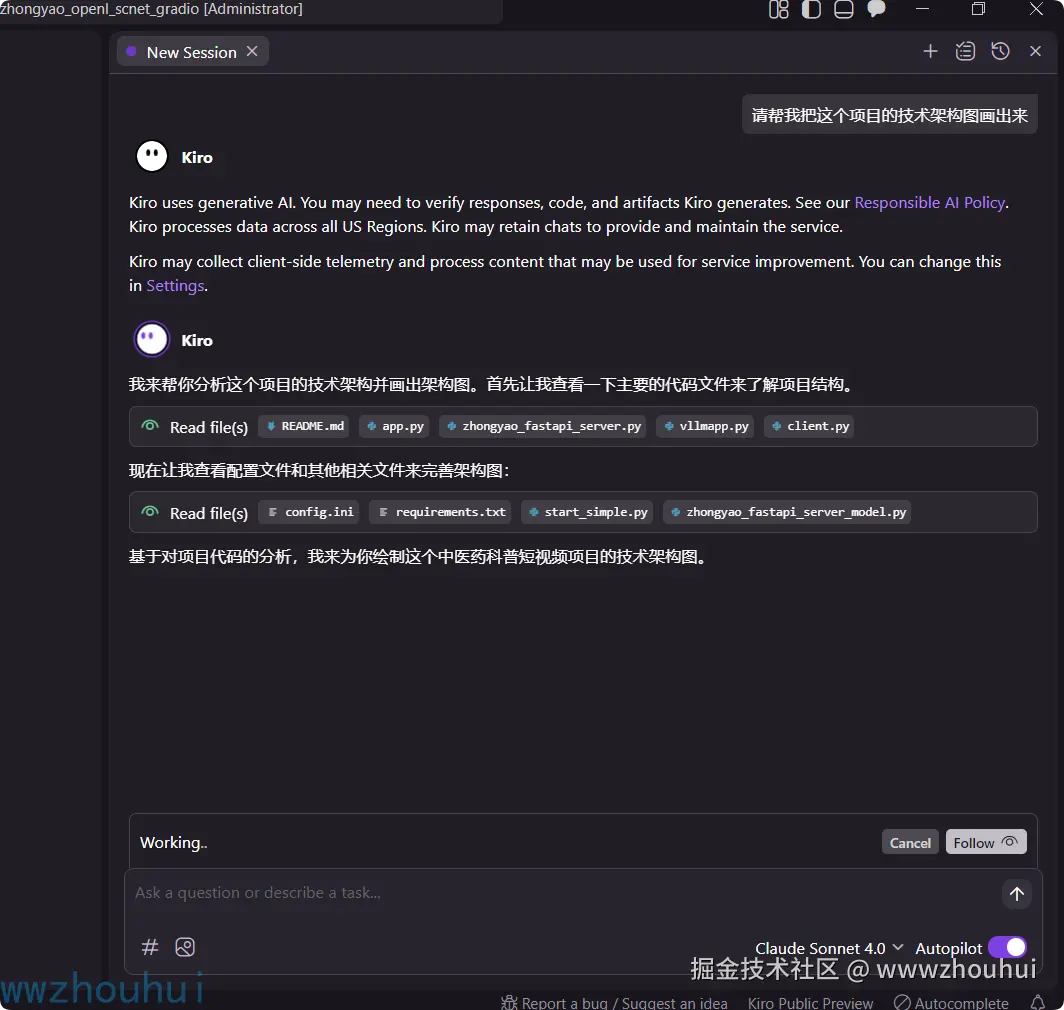This screenshot has height=1010, width=1064.
Task: Click Follow button with eye icon
Action: 985,842
